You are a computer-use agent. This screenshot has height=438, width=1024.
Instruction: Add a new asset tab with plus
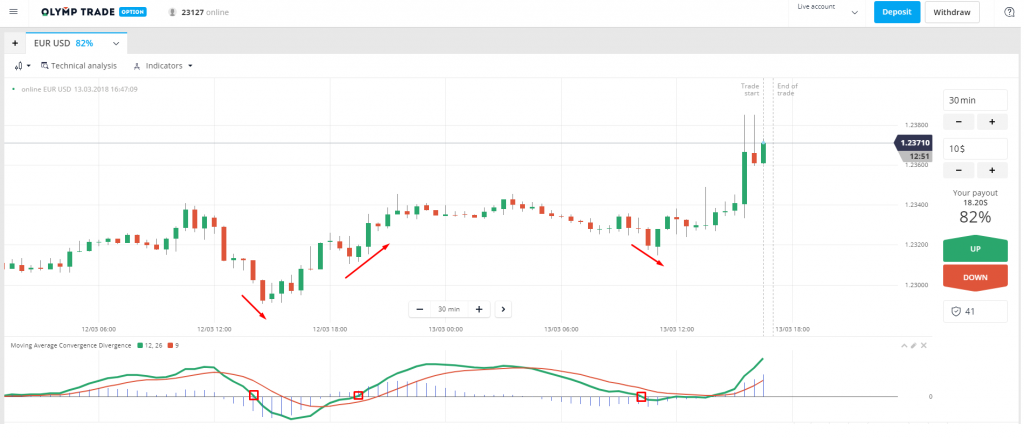pos(14,43)
